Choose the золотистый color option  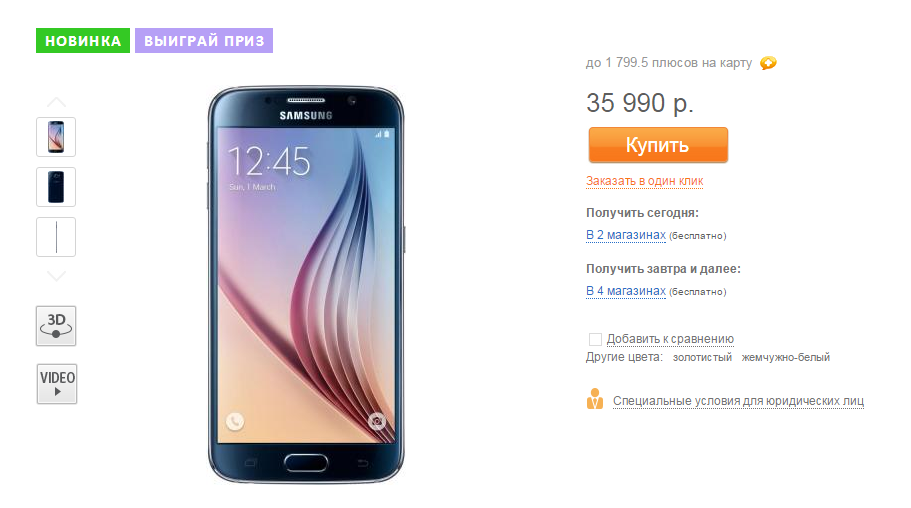point(702,357)
